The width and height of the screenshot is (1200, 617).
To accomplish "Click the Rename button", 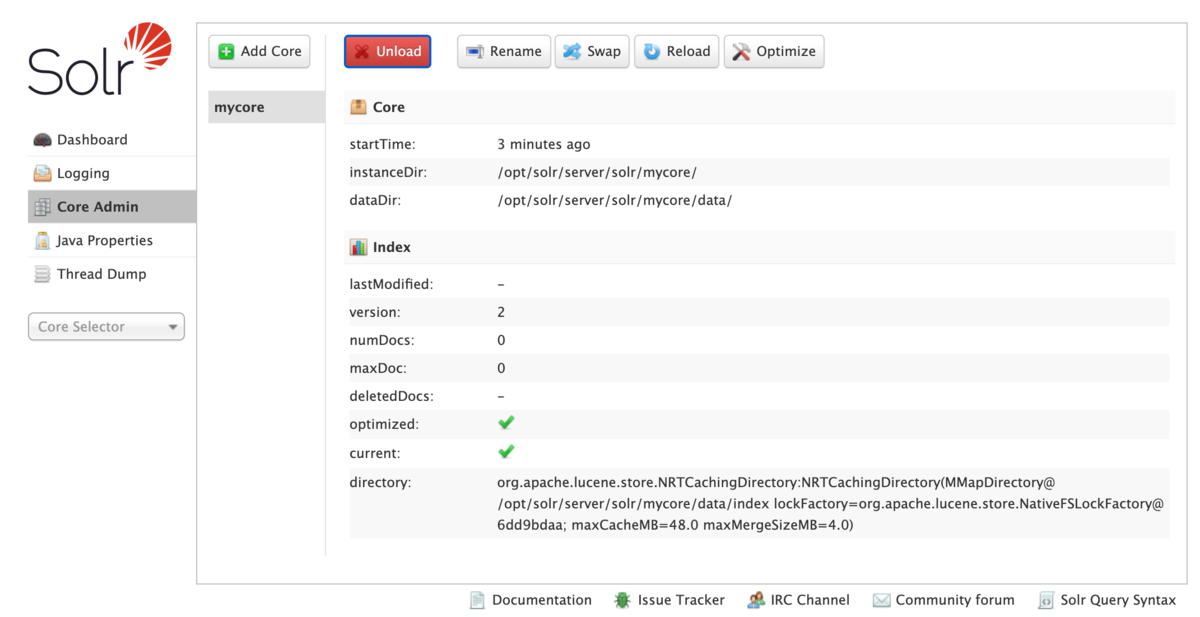I will (504, 51).
